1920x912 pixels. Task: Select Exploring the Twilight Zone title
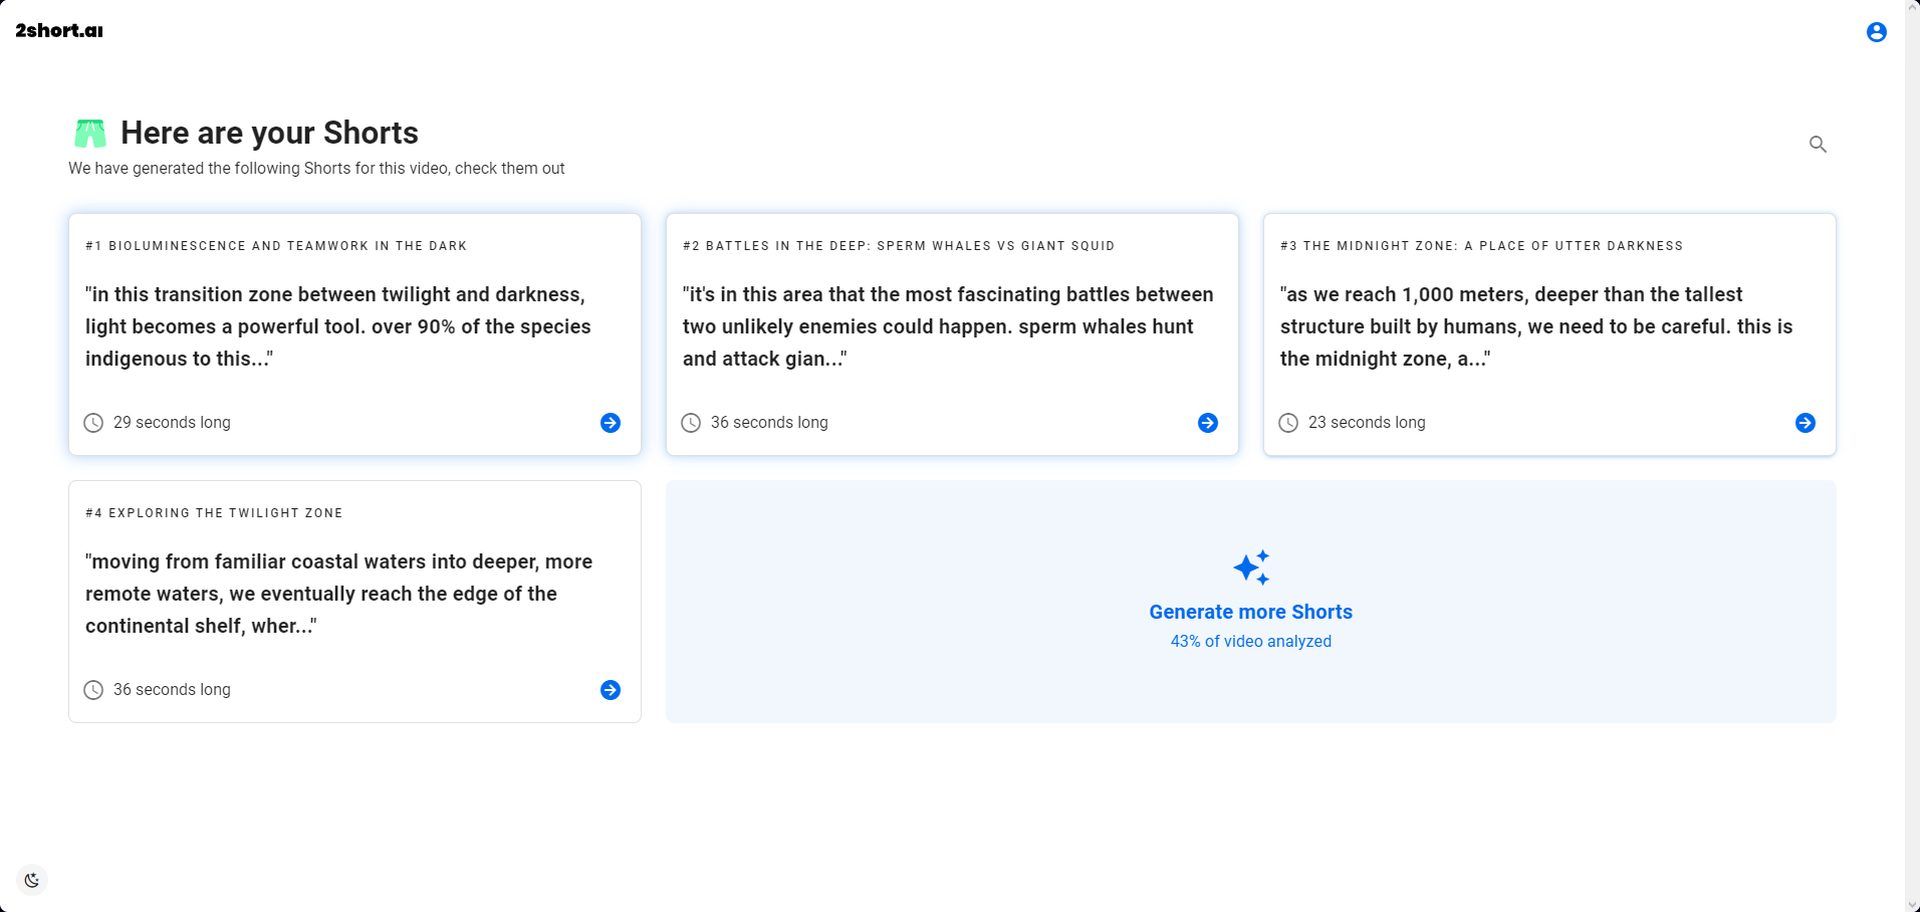214,513
